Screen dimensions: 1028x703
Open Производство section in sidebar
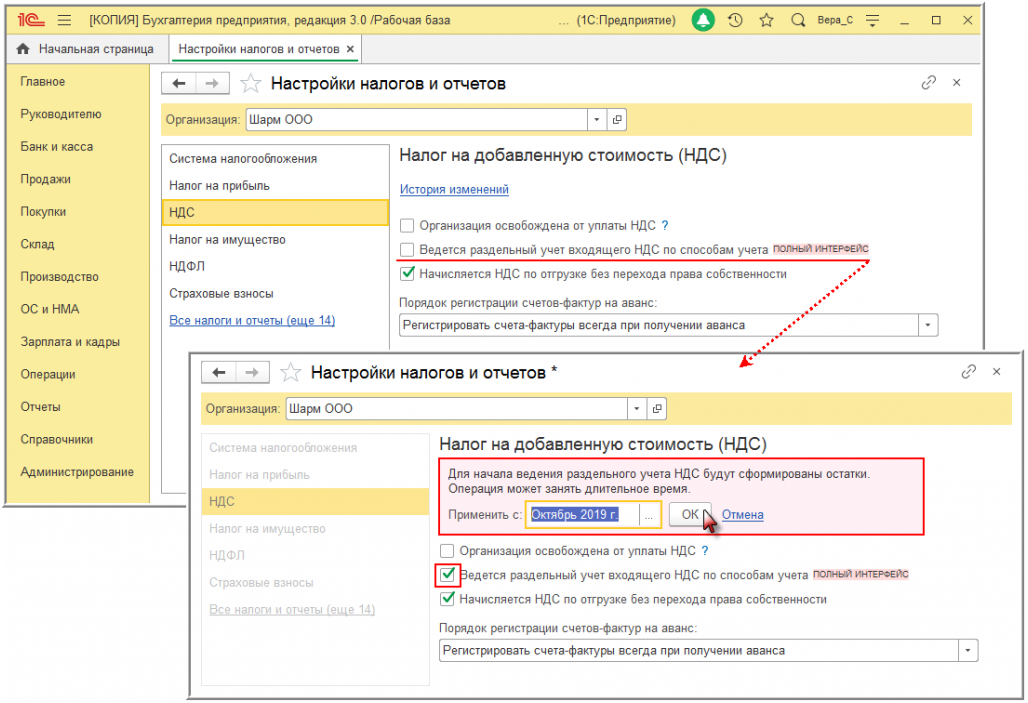(x=60, y=277)
